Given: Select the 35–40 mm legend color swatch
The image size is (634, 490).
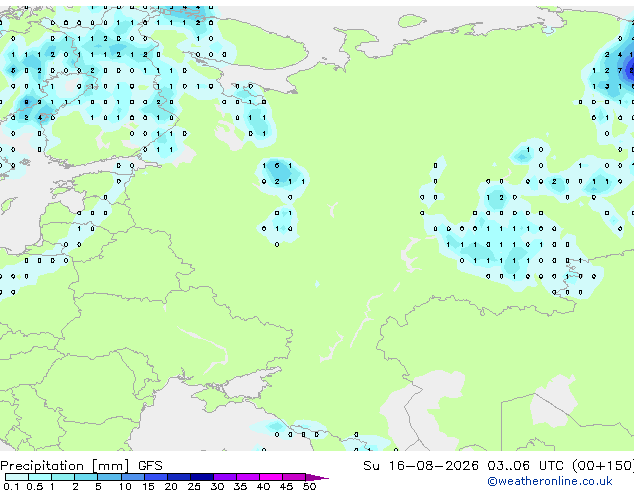Looking at the screenshot, I should click(248, 477).
